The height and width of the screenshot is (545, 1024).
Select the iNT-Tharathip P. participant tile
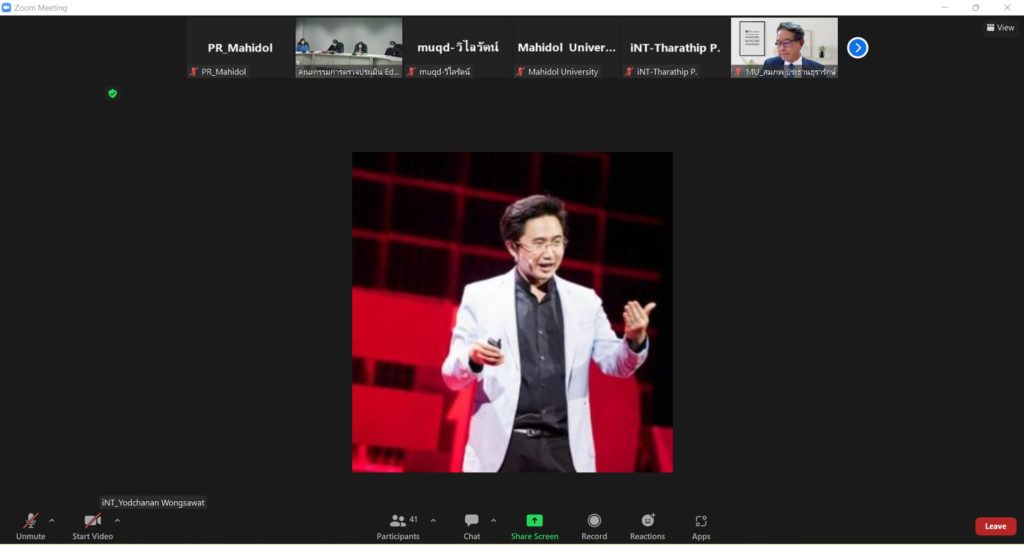click(675, 48)
